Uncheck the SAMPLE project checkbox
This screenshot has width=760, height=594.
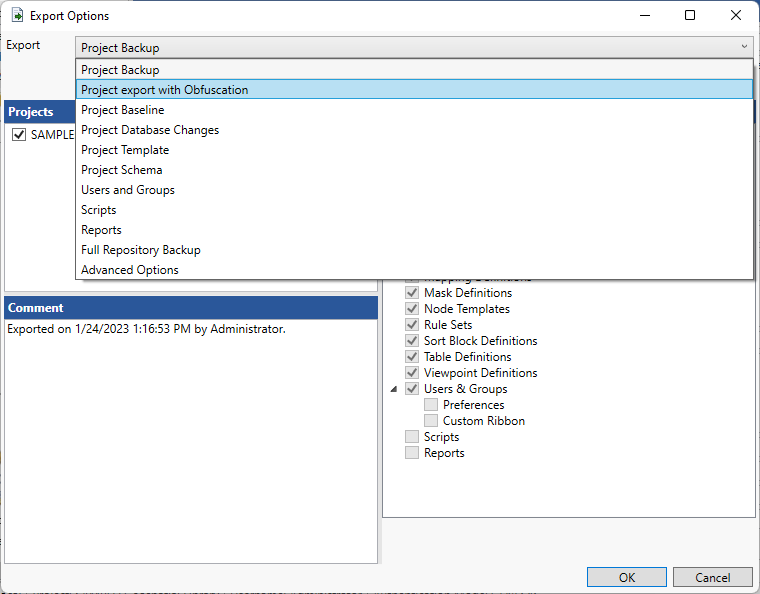19,135
